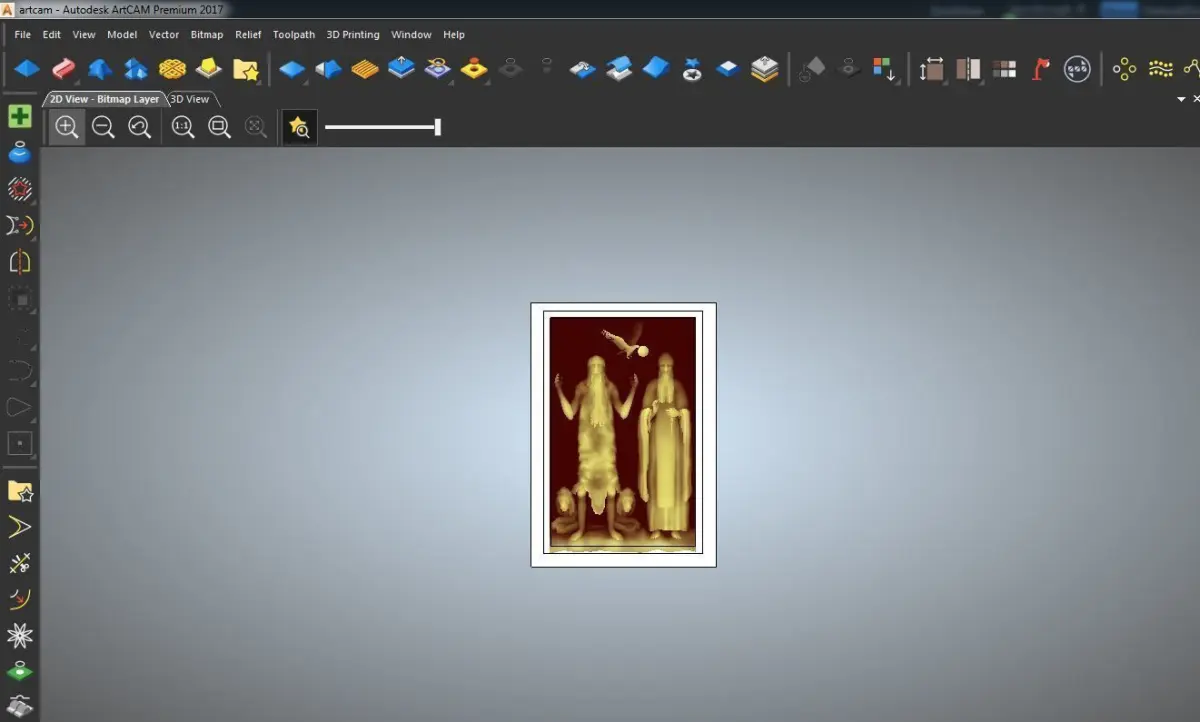This screenshot has width=1200, height=722.
Task: Click the Zoom Out magnifier tool
Action: pyautogui.click(x=103, y=127)
